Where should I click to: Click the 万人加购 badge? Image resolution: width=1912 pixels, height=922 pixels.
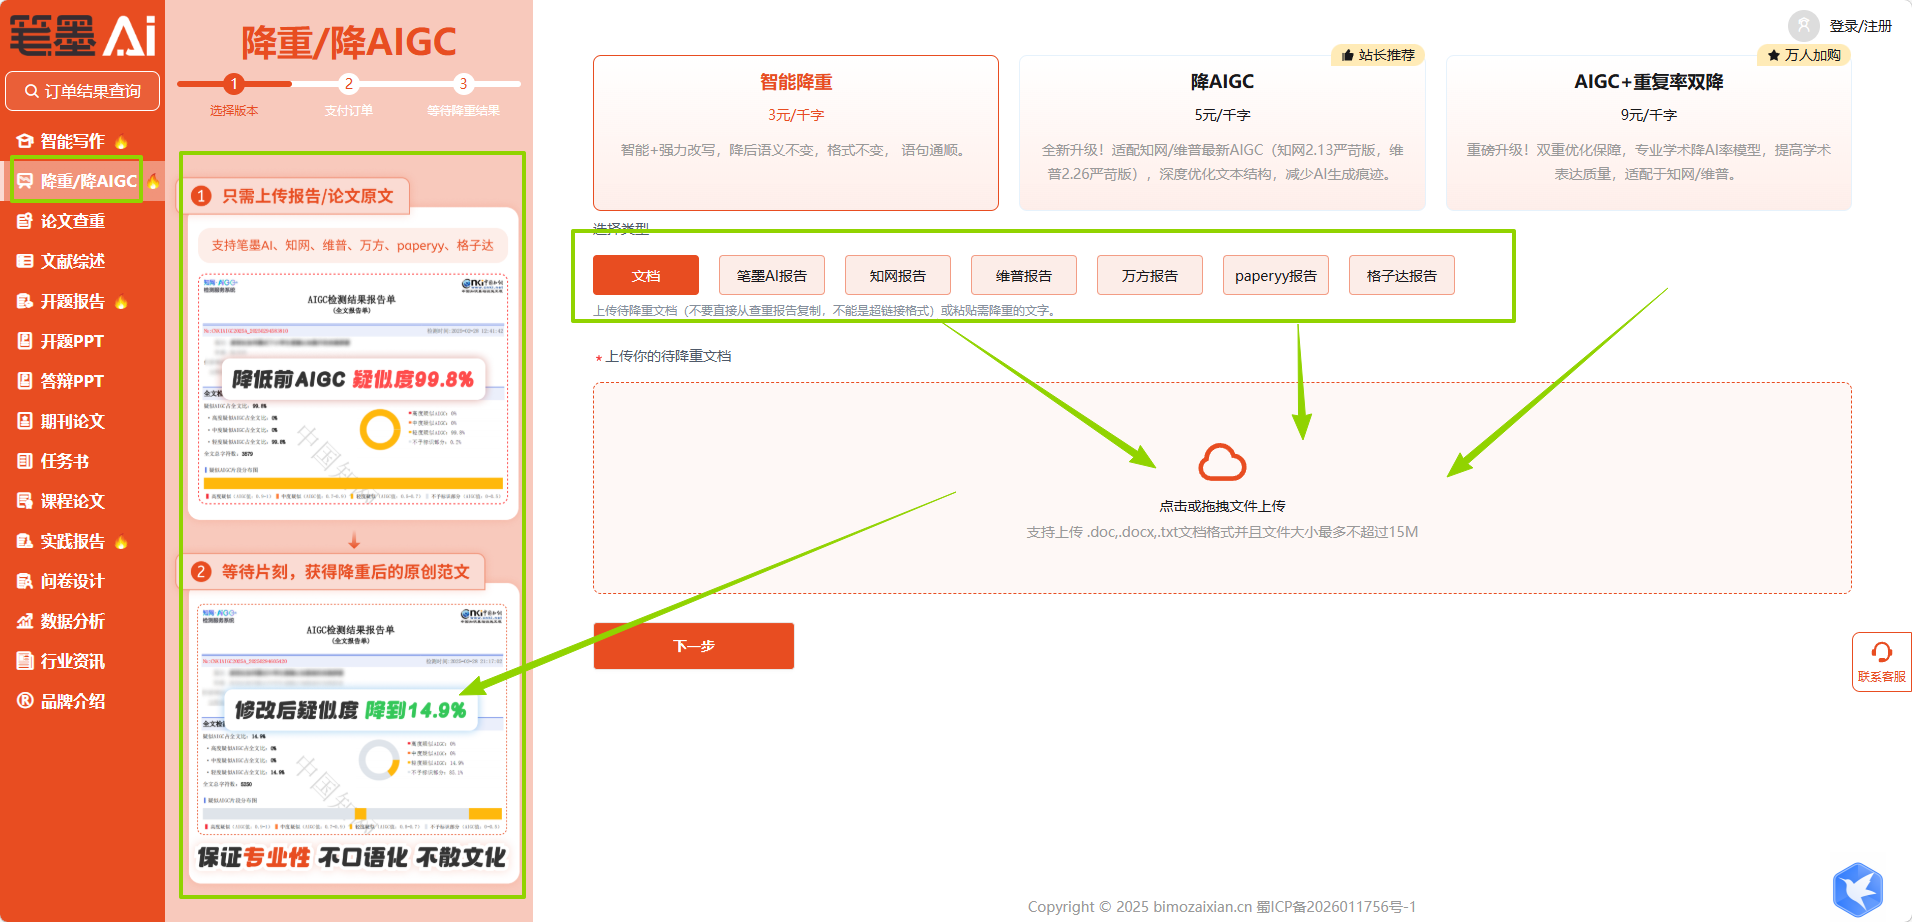1804,55
